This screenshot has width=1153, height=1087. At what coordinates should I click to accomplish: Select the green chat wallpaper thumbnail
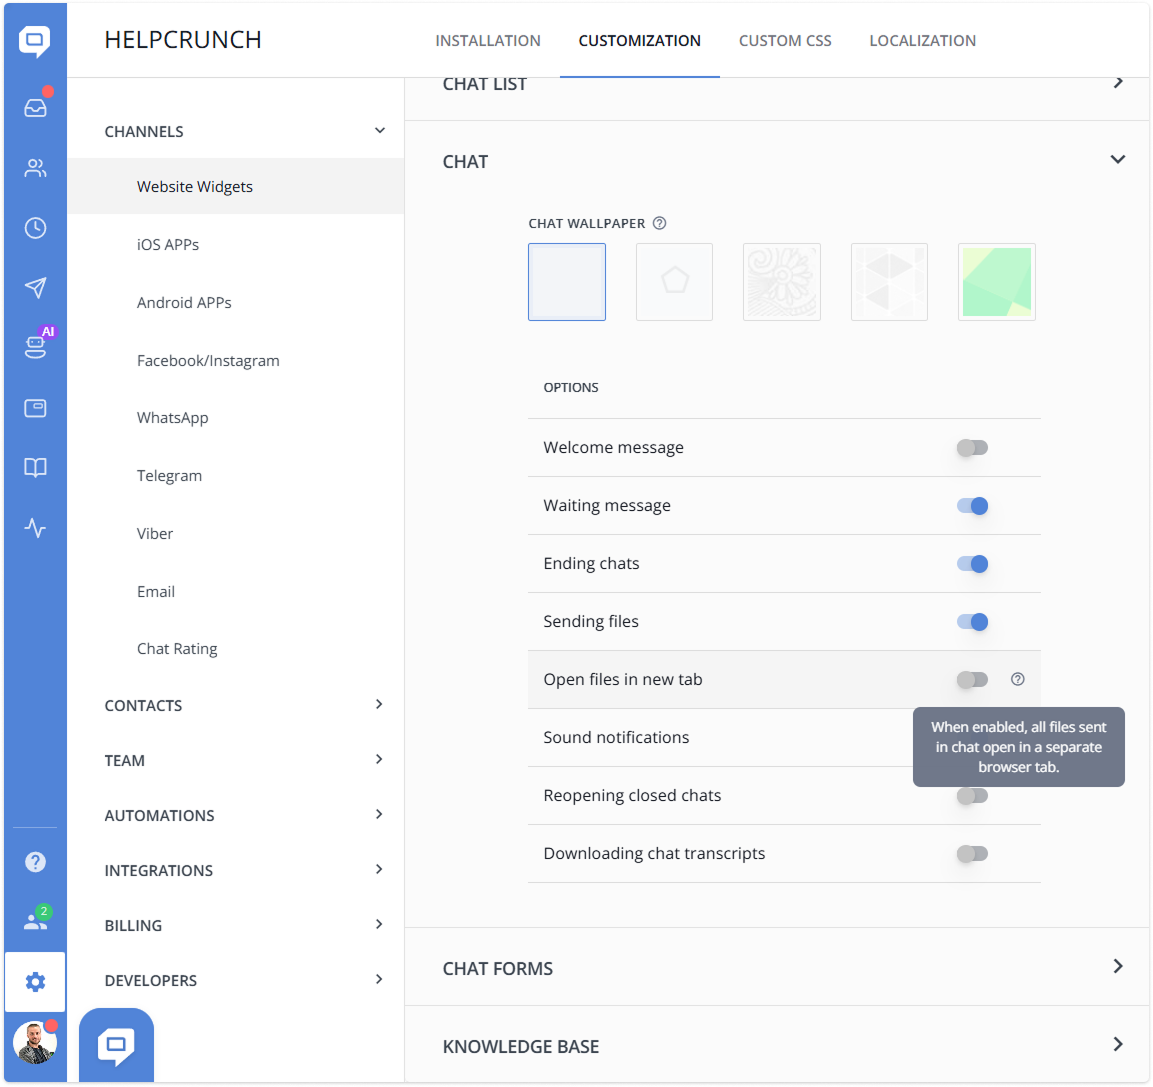[x=996, y=281]
